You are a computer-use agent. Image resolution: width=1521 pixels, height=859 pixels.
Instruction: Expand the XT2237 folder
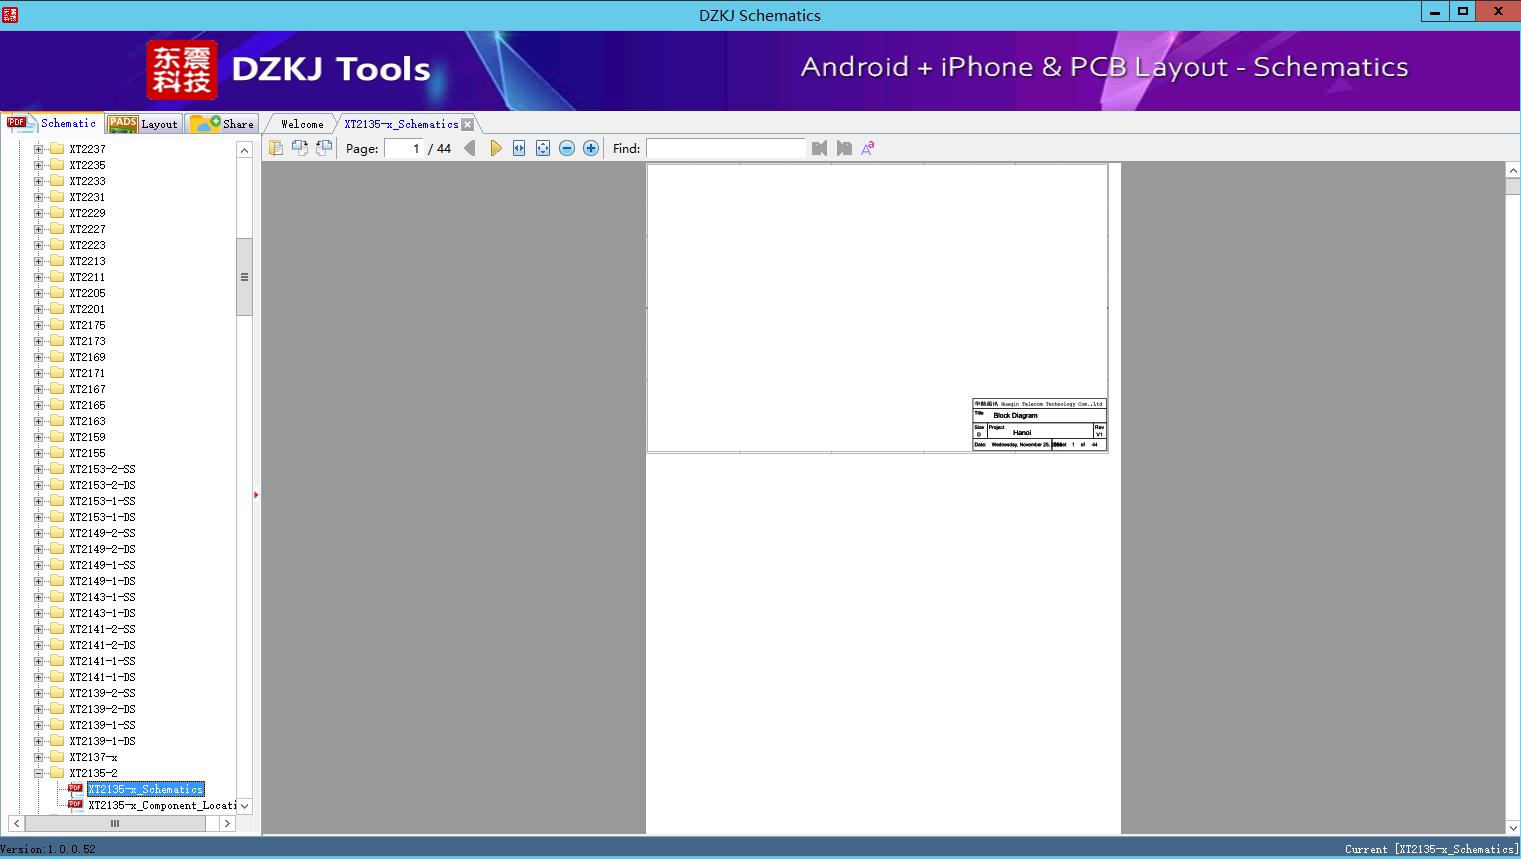tap(39, 149)
